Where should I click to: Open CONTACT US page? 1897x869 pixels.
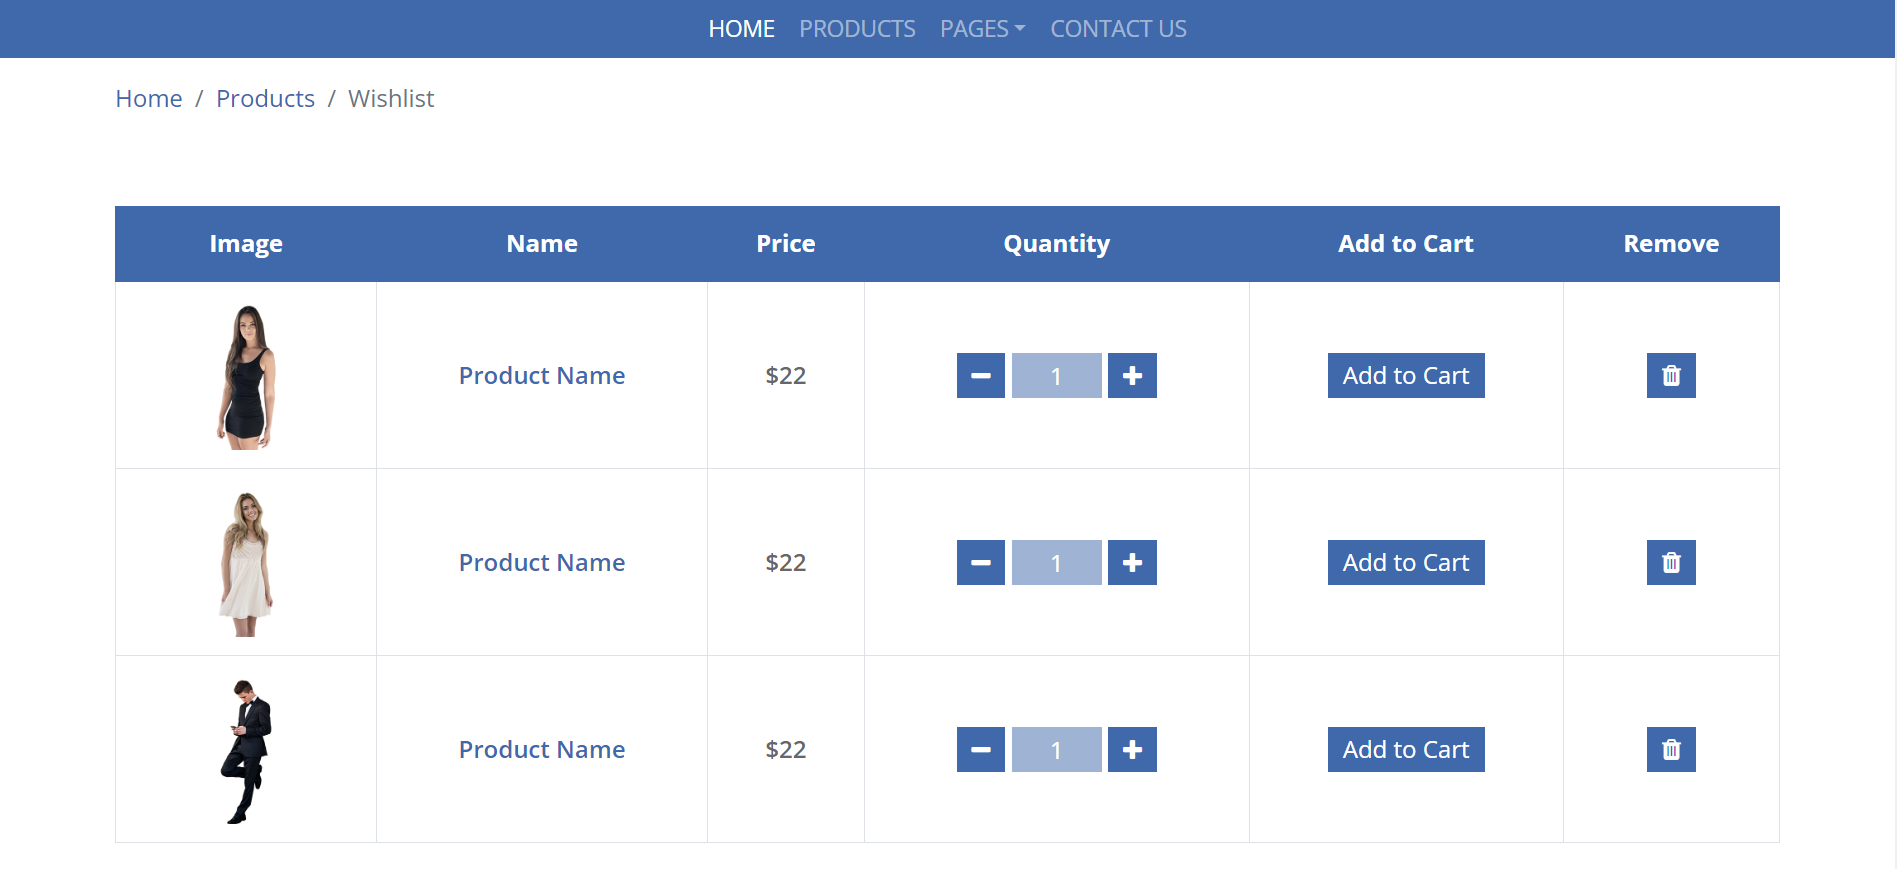coord(1118,29)
